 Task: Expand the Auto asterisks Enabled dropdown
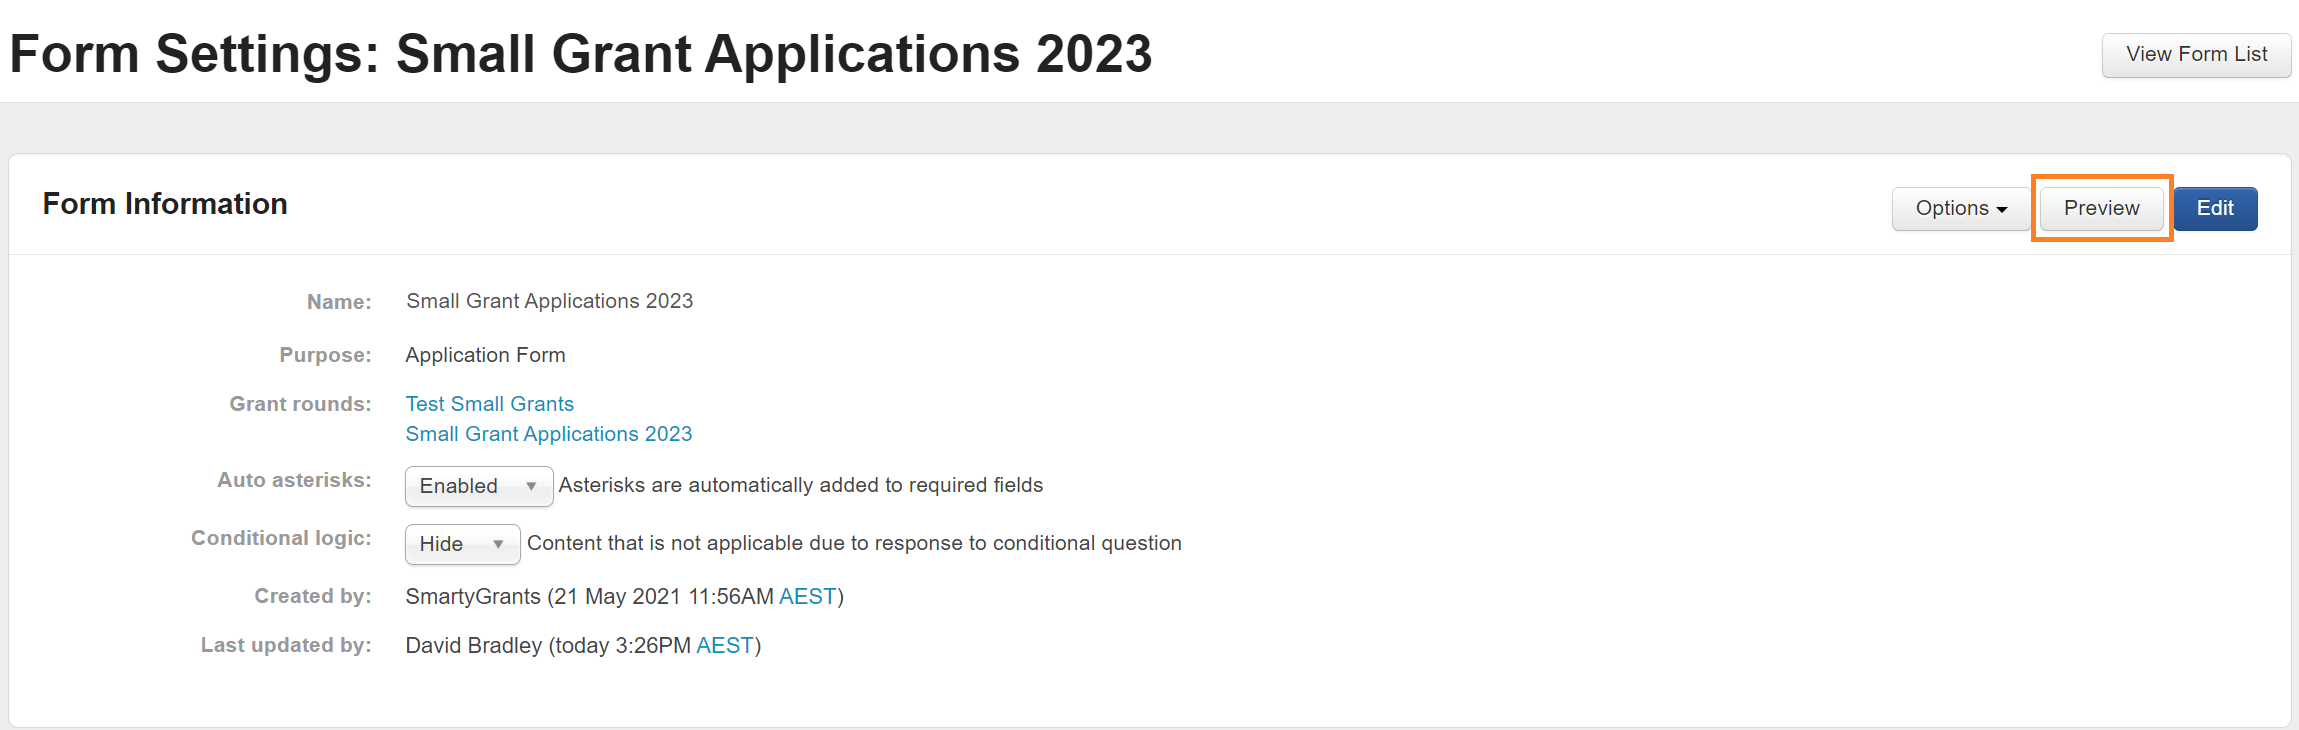(478, 486)
